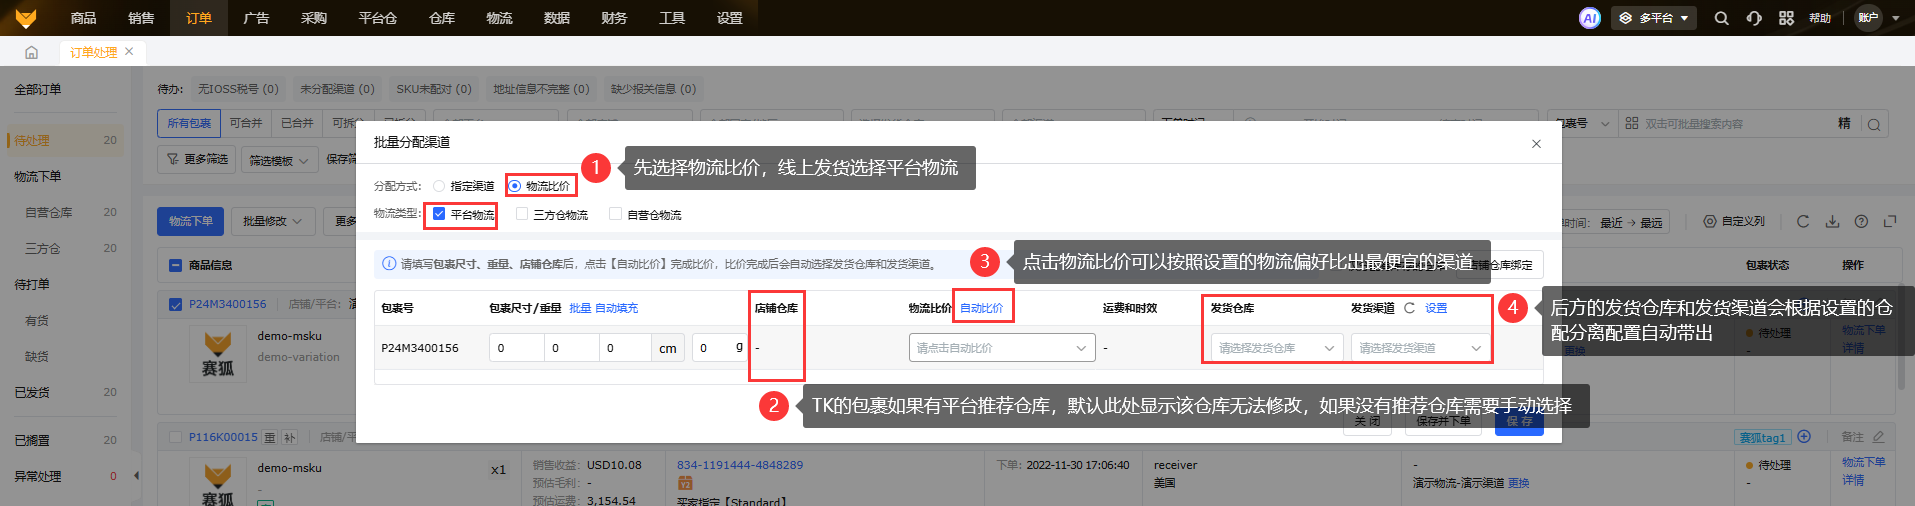Click the 自动填充 link
The image size is (1915, 506).
coord(616,308)
